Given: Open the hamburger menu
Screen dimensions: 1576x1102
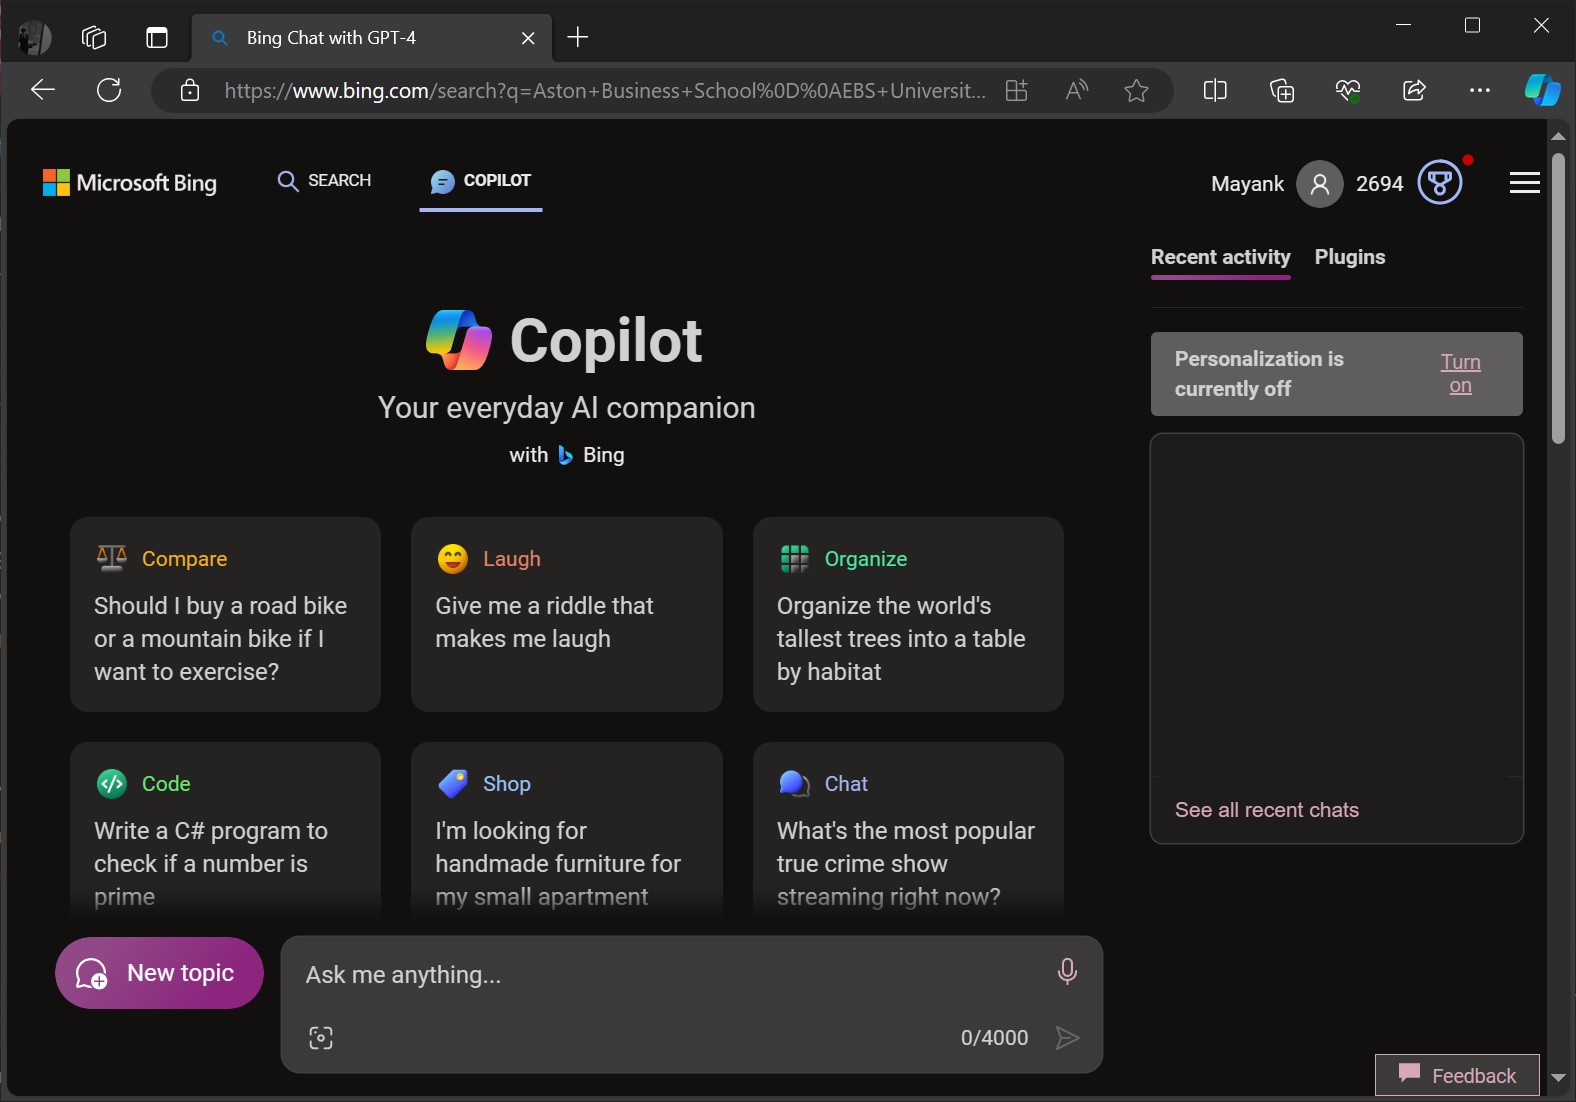Looking at the screenshot, I should [x=1524, y=183].
